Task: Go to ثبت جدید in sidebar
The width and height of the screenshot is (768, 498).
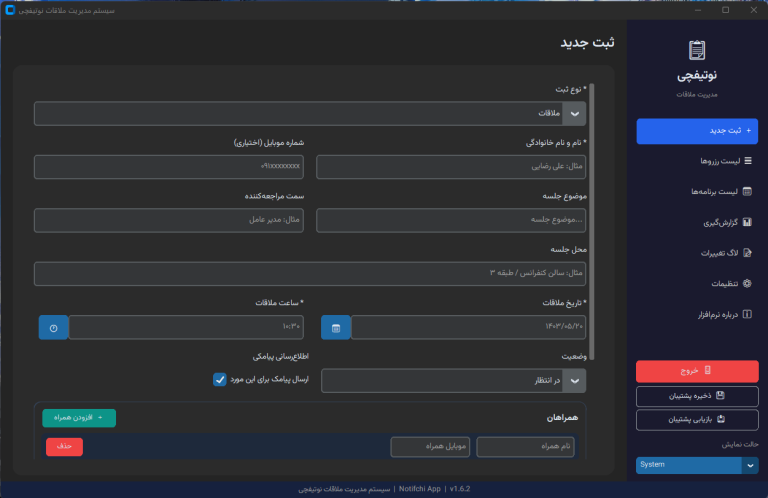Action: tap(697, 131)
